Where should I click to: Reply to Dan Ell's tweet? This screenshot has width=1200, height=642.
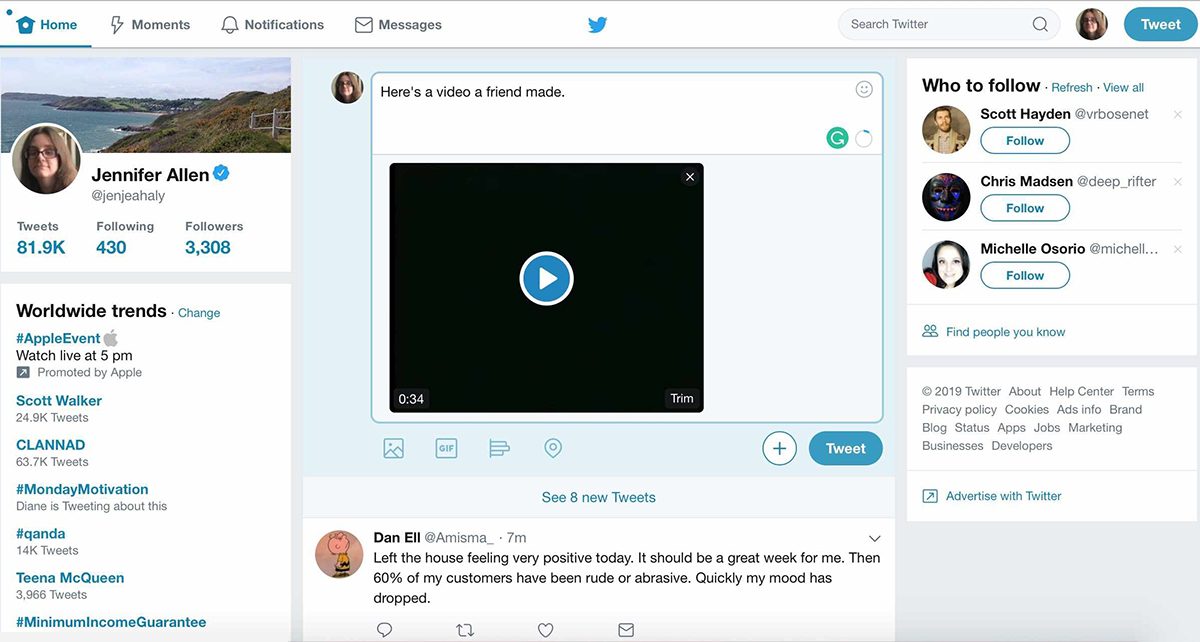pyautogui.click(x=384, y=629)
